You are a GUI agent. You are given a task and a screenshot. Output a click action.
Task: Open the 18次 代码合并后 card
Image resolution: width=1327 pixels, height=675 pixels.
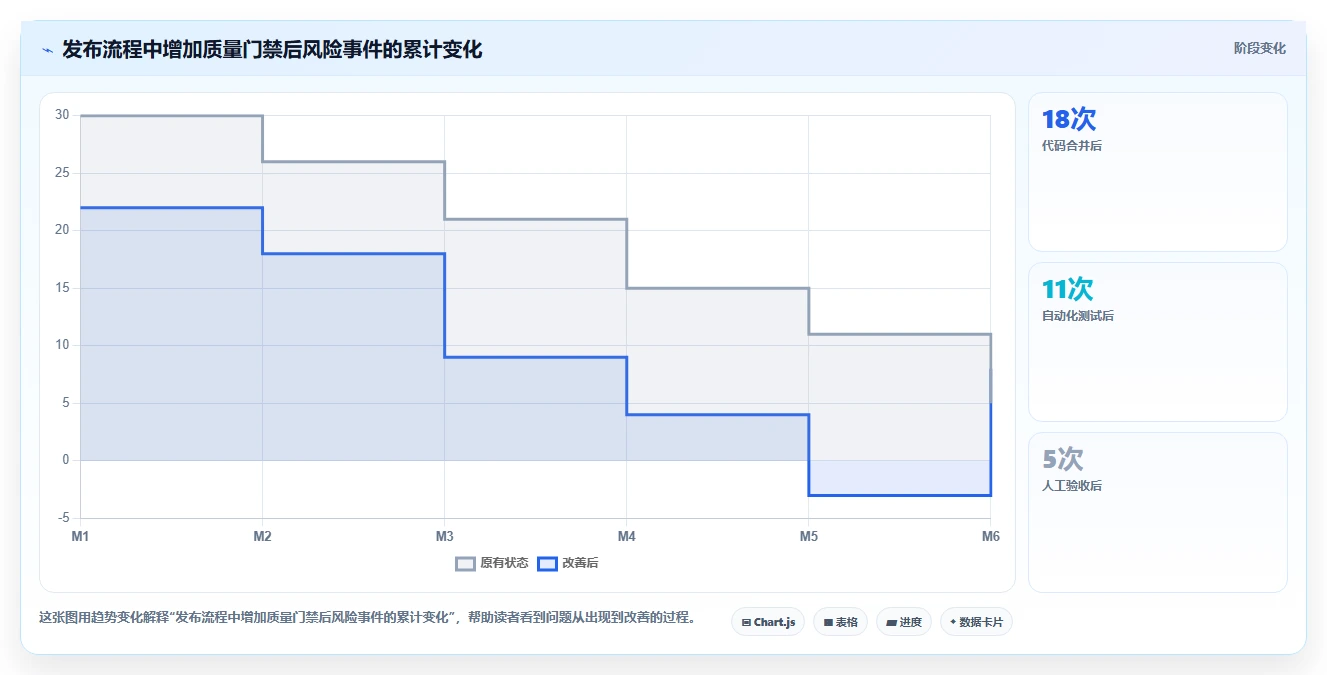[1158, 172]
